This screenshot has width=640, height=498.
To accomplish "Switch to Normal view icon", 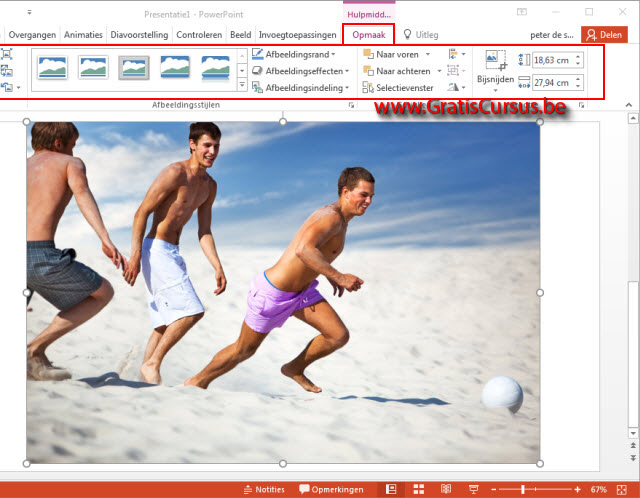I will click(x=391, y=489).
